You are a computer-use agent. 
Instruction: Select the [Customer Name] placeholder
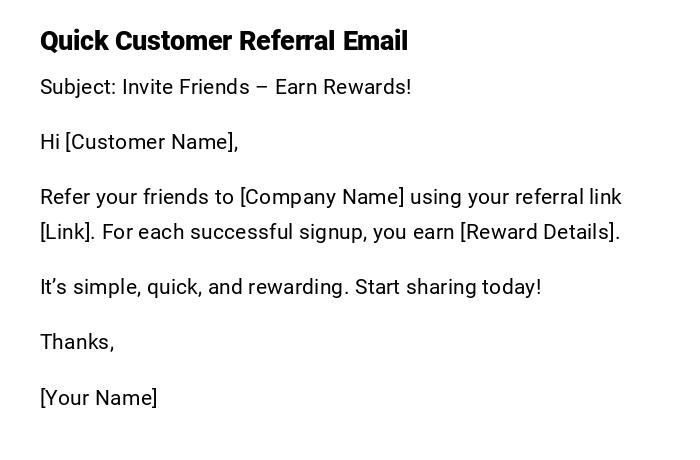(x=151, y=142)
